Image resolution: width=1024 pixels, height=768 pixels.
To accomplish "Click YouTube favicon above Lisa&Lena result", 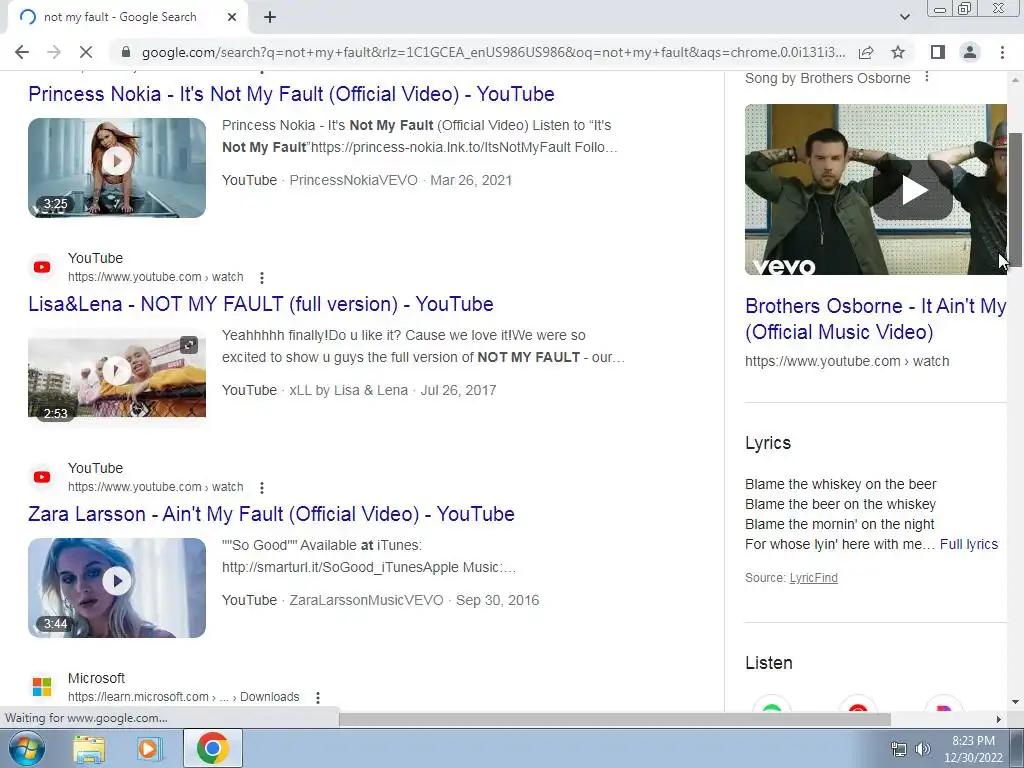I will pyautogui.click(x=42, y=267).
